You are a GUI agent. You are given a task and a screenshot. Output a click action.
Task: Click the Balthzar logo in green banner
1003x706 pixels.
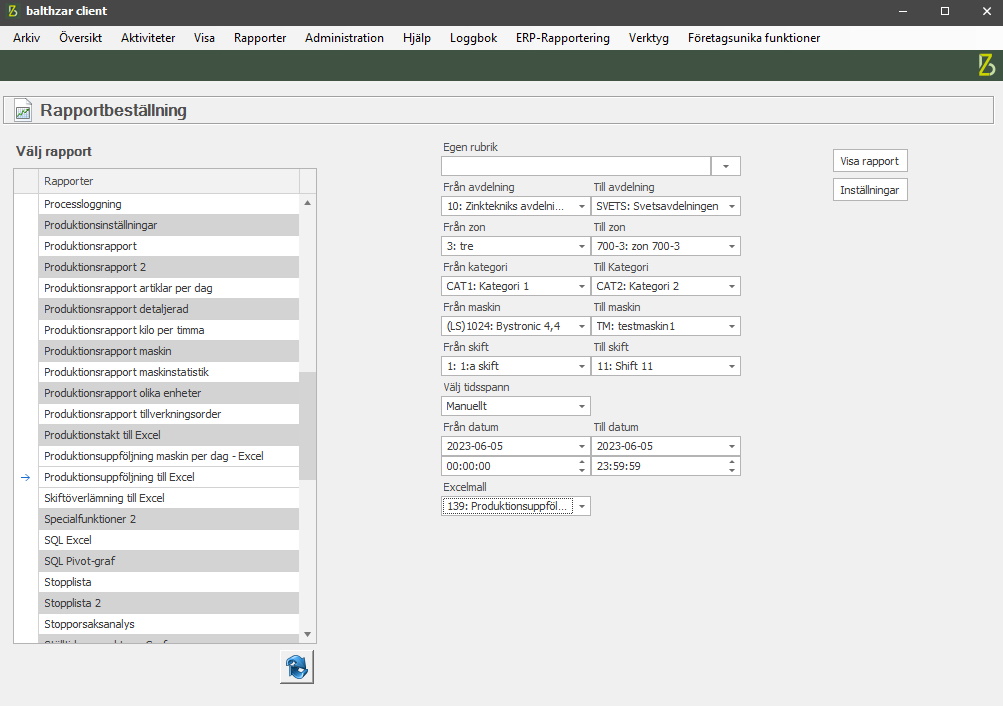point(986,66)
